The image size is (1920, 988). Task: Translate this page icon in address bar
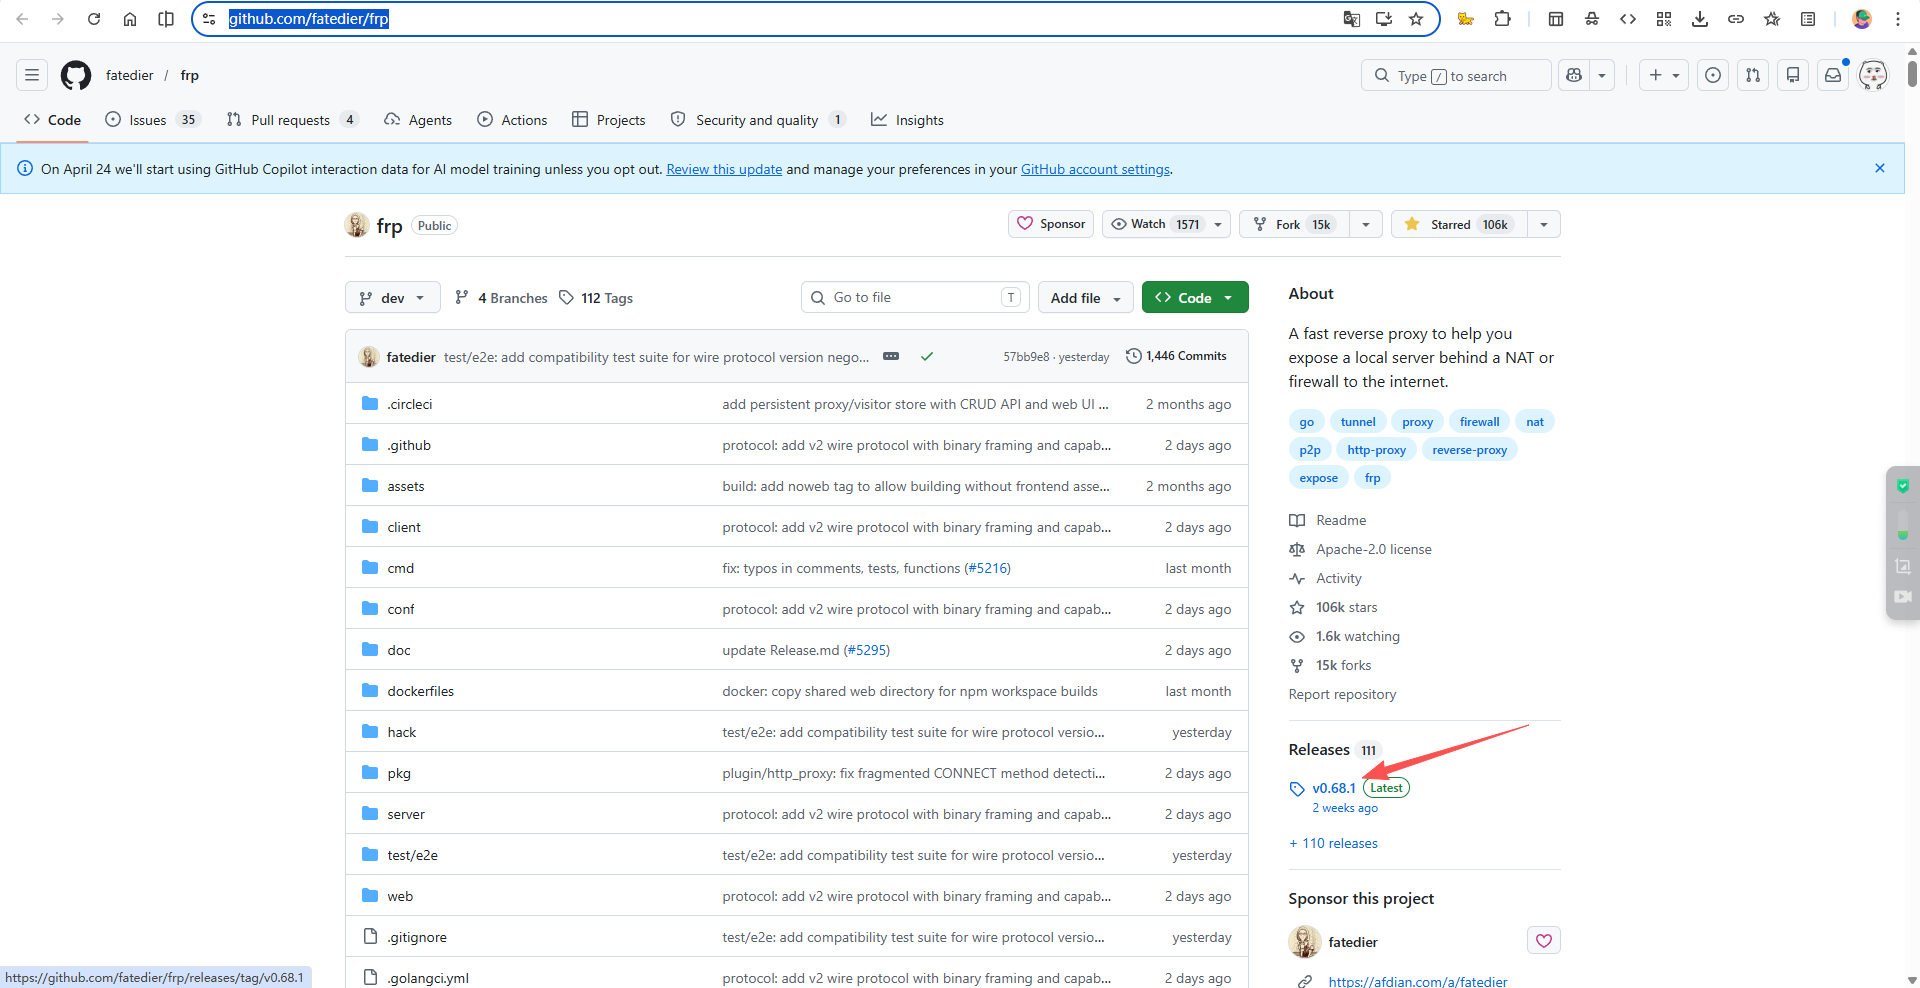(1352, 19)
